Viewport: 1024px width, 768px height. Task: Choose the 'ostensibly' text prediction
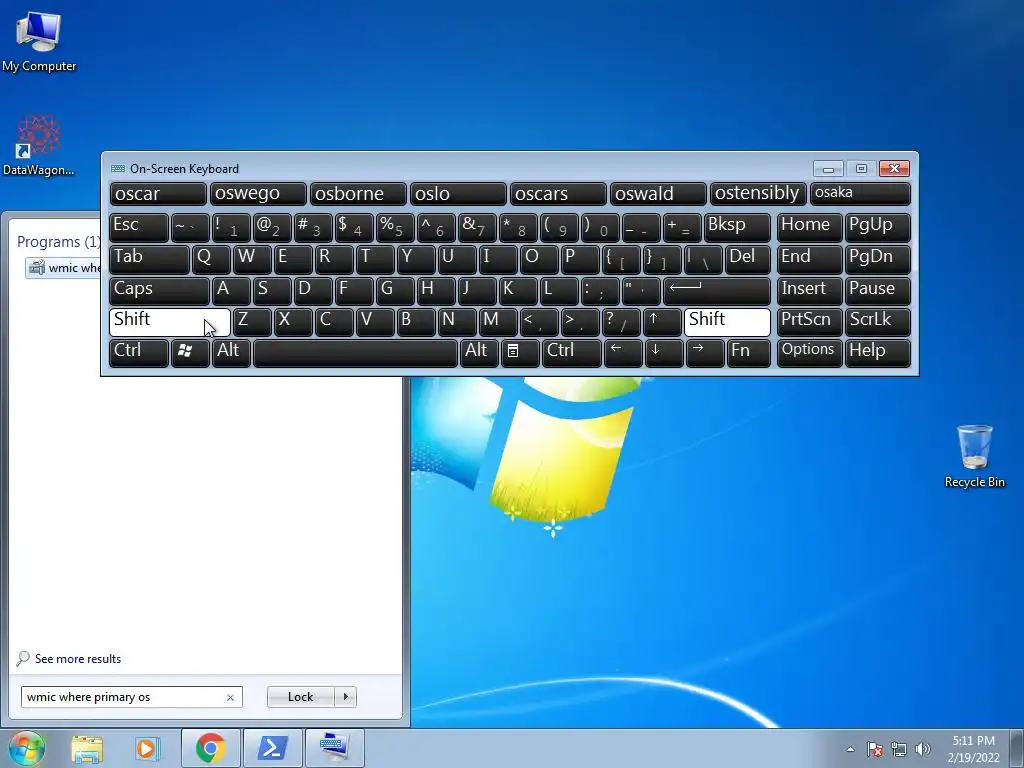tap(758, 193)
